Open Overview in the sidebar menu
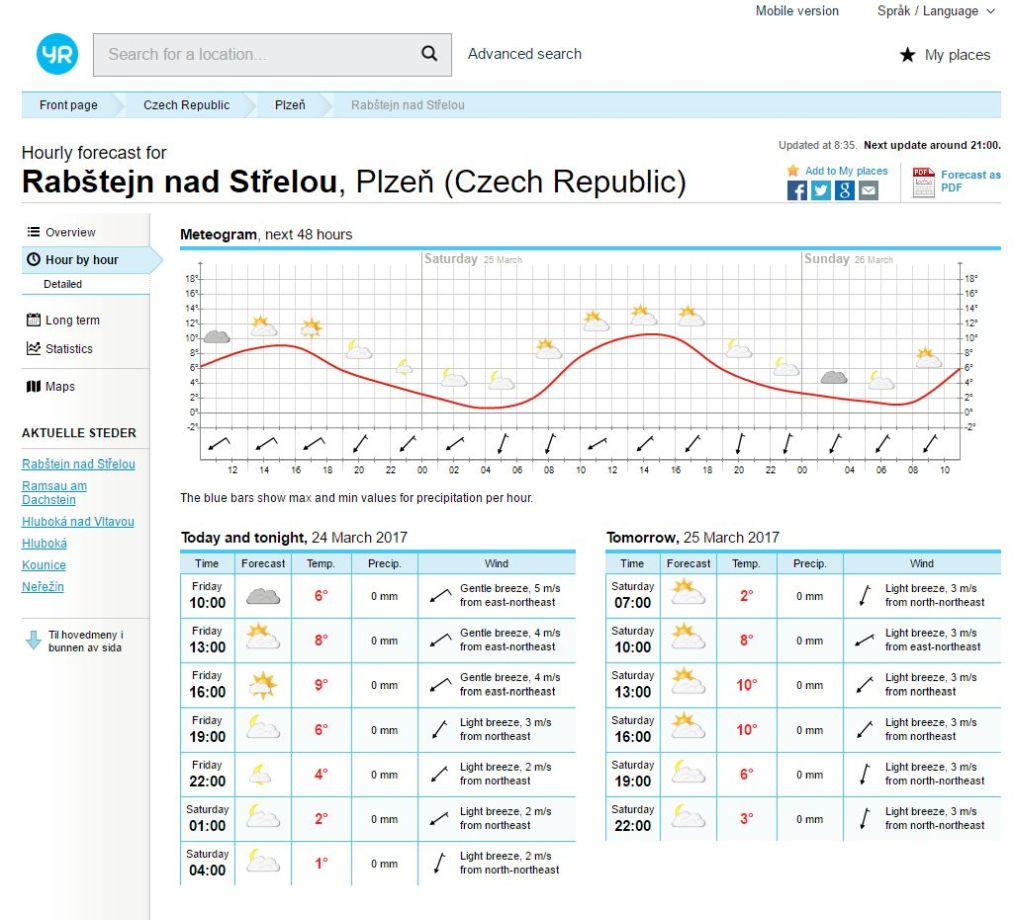 point(71,232)
